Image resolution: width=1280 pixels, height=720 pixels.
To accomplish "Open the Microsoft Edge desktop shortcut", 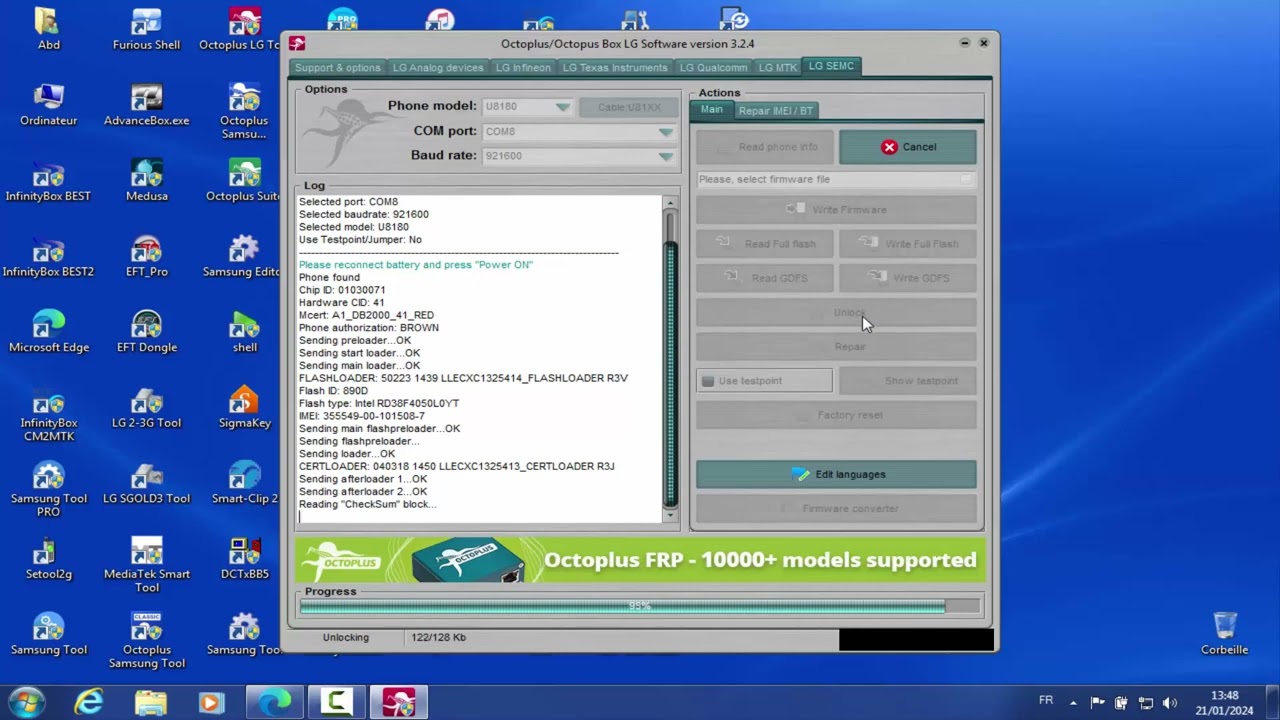I will pyautogui.click(x=48, y=332).
